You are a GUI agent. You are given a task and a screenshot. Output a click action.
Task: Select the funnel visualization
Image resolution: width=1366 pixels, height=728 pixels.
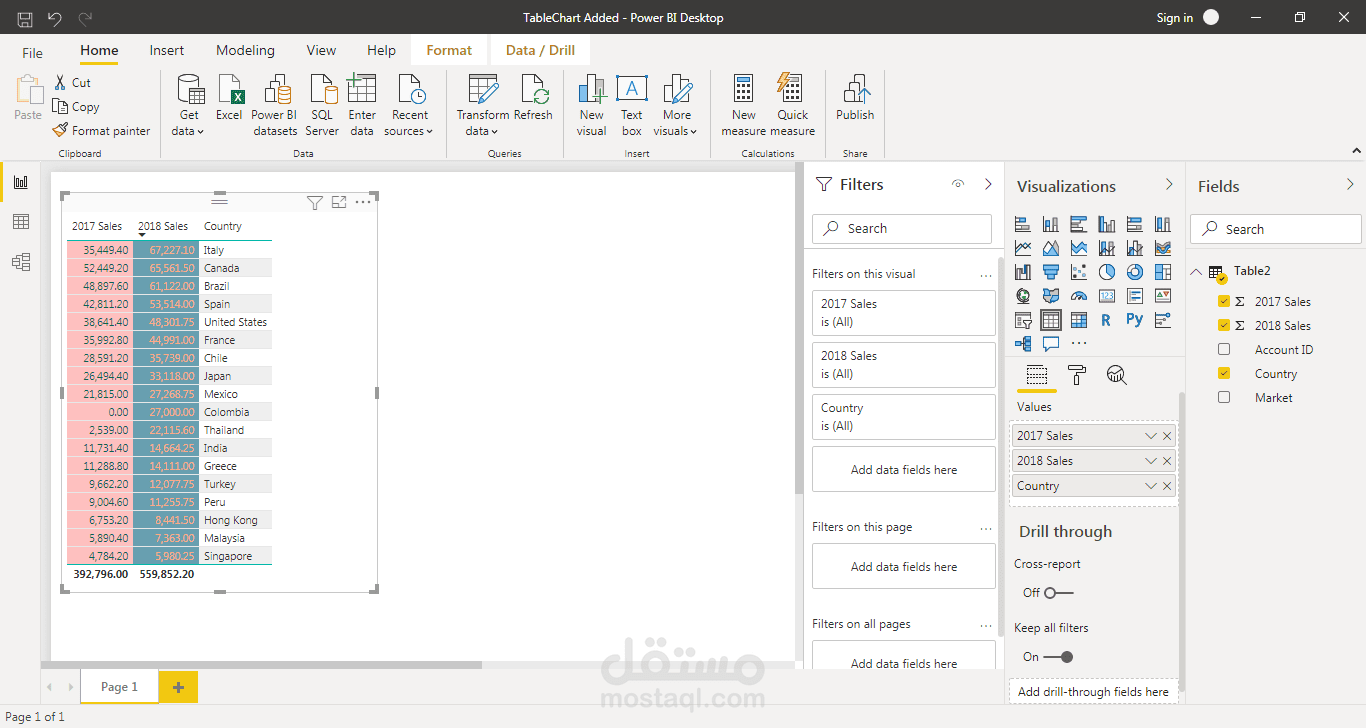tap(1051, 272)
